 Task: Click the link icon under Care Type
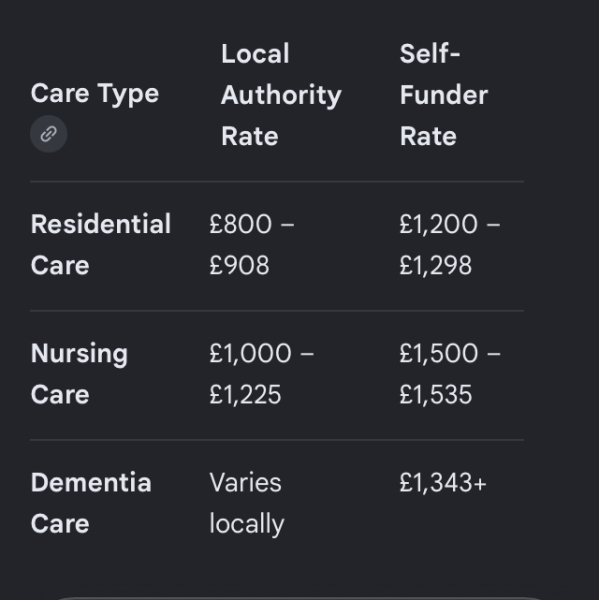click(x=49, y=134)
